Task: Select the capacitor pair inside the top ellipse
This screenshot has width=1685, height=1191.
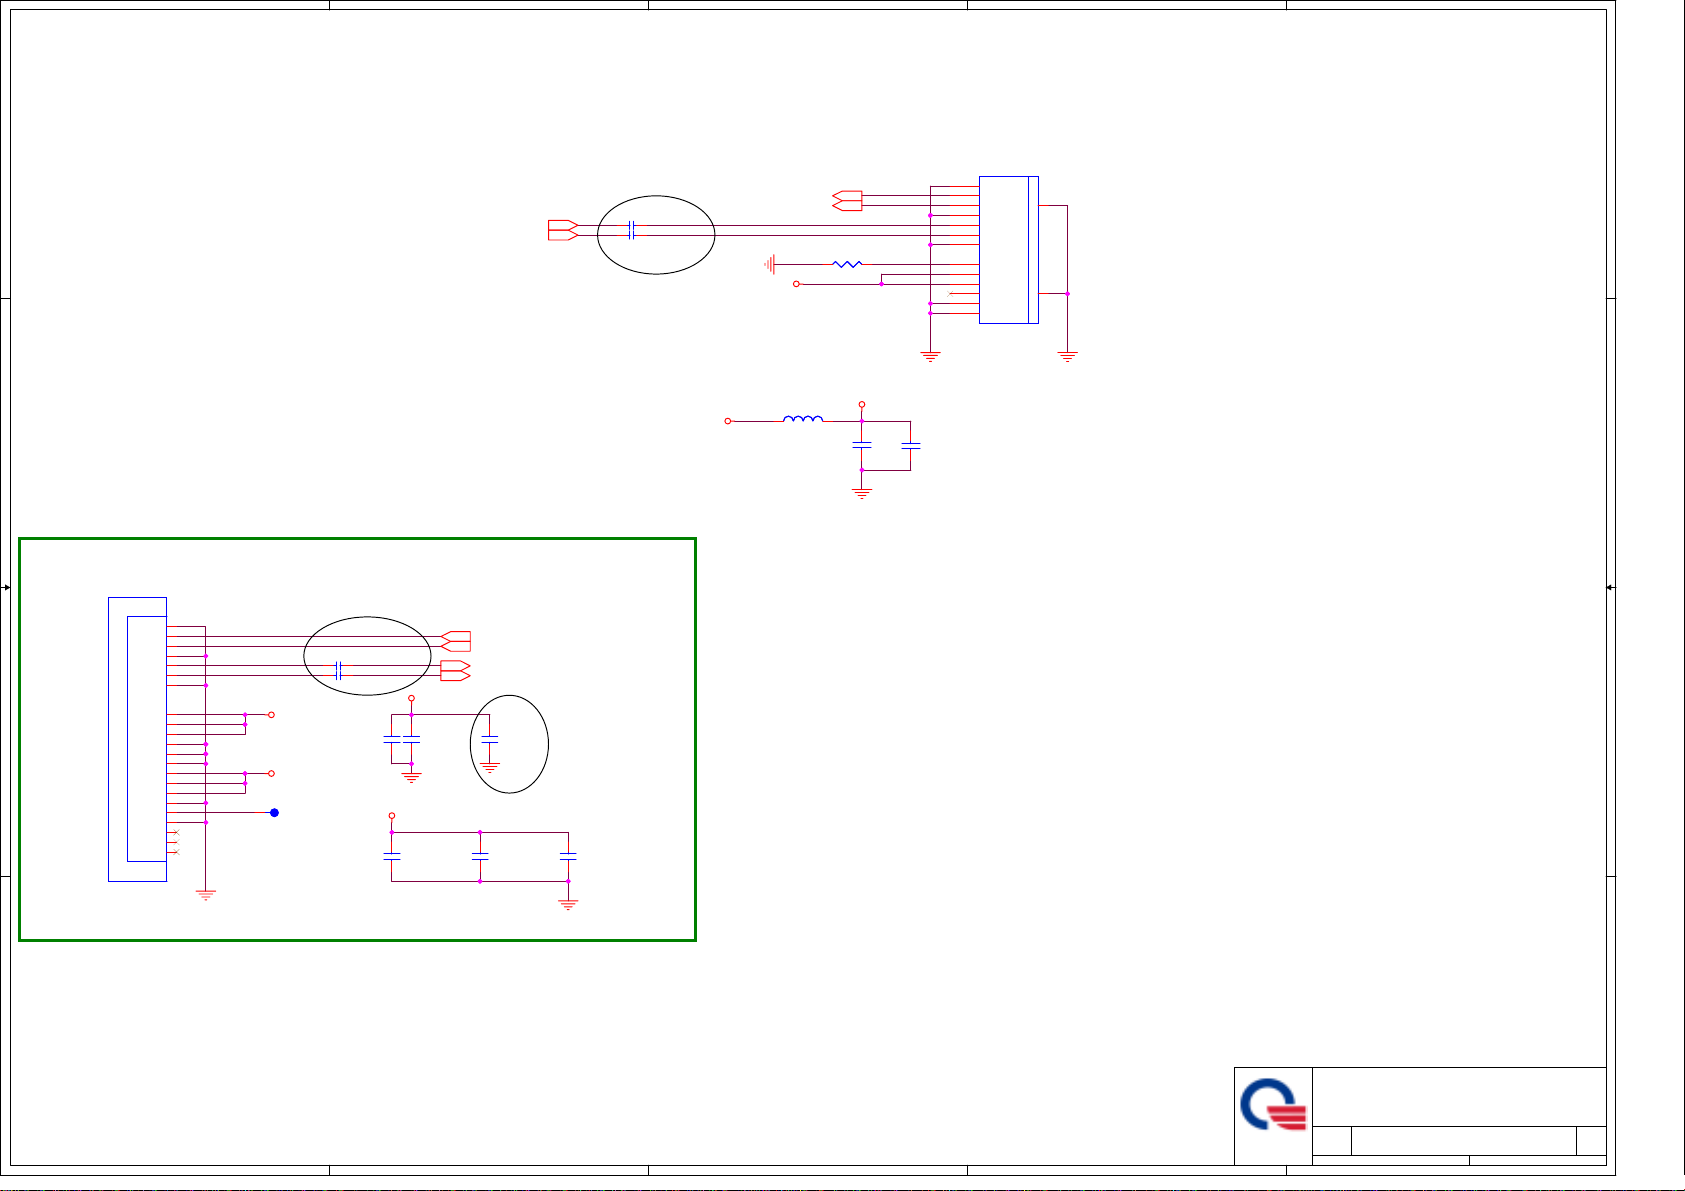Action: [631, 231]
